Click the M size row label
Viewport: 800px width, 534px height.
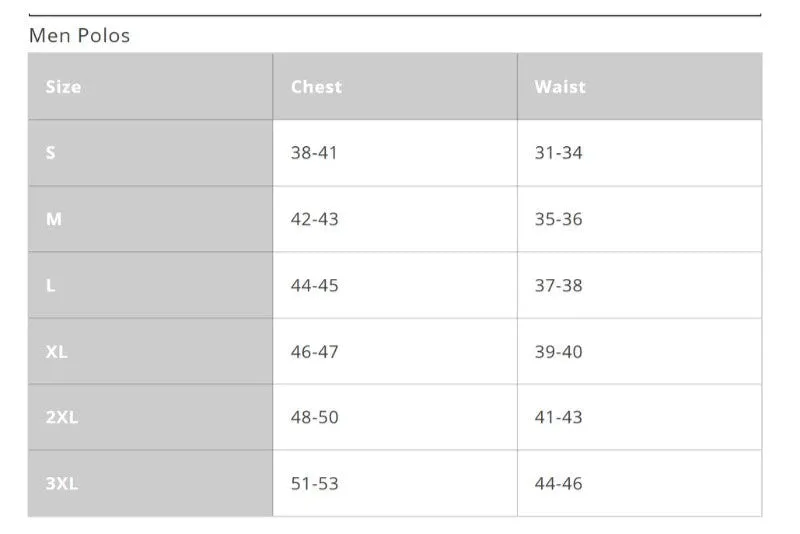[x=54, y=219]
